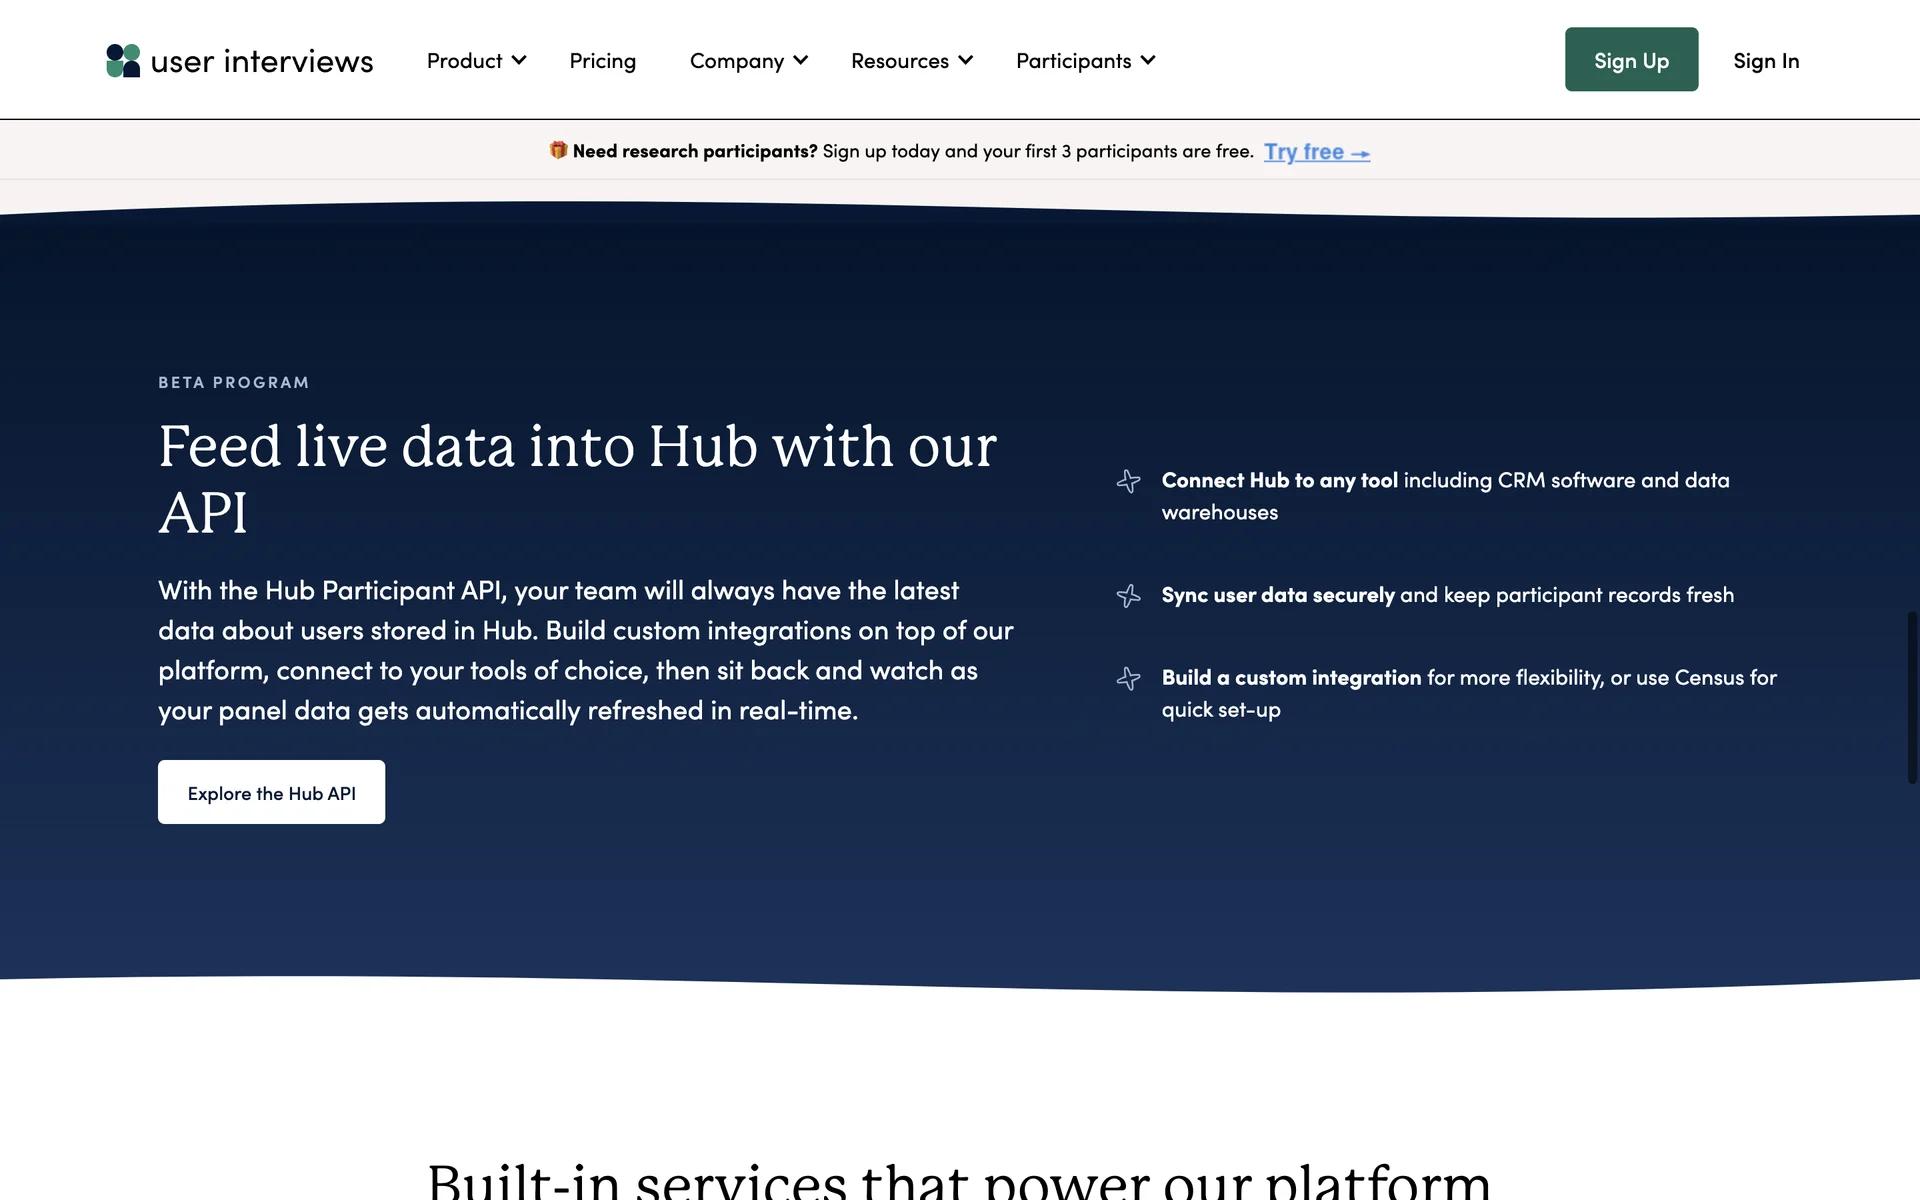Click sparkle icon beside Build custom integration
The width and height of the screenshot is (1920, 1200).
[1128, 679]
